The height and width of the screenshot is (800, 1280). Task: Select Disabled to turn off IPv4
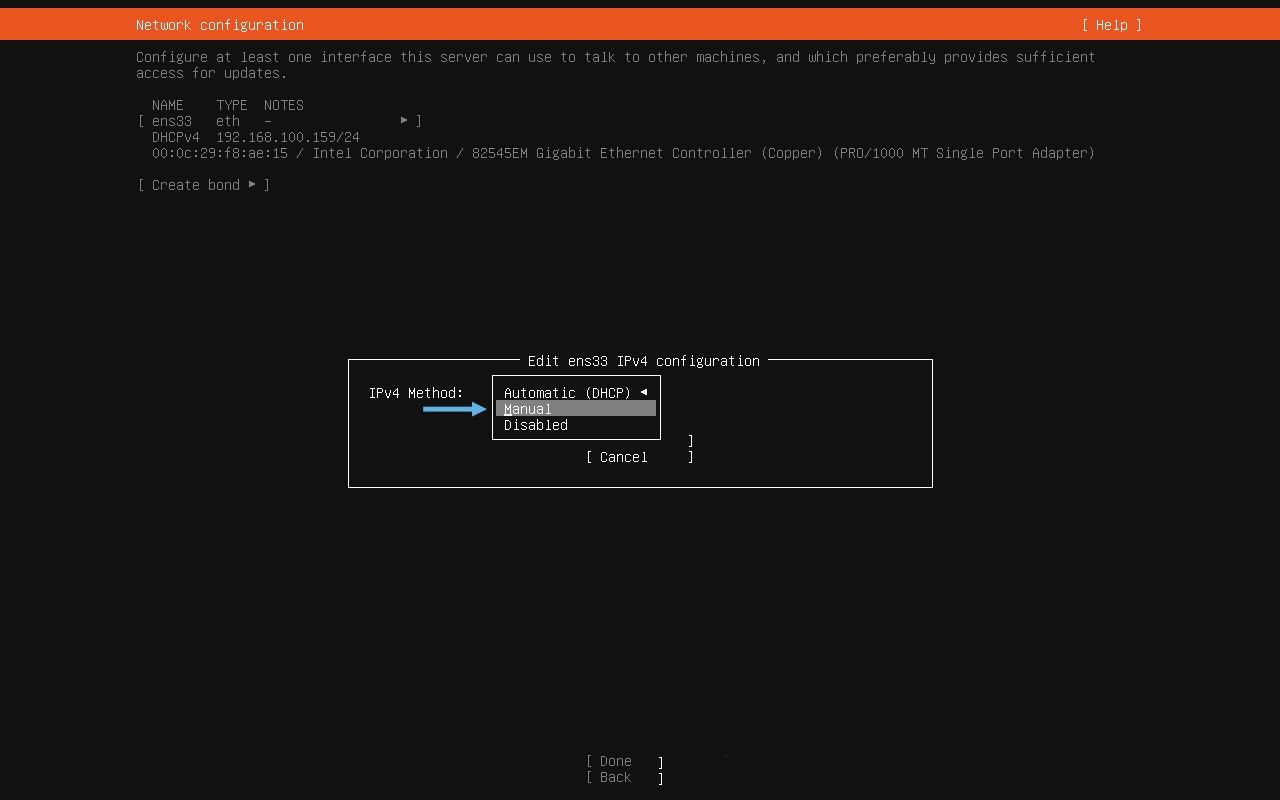point(535,424)
